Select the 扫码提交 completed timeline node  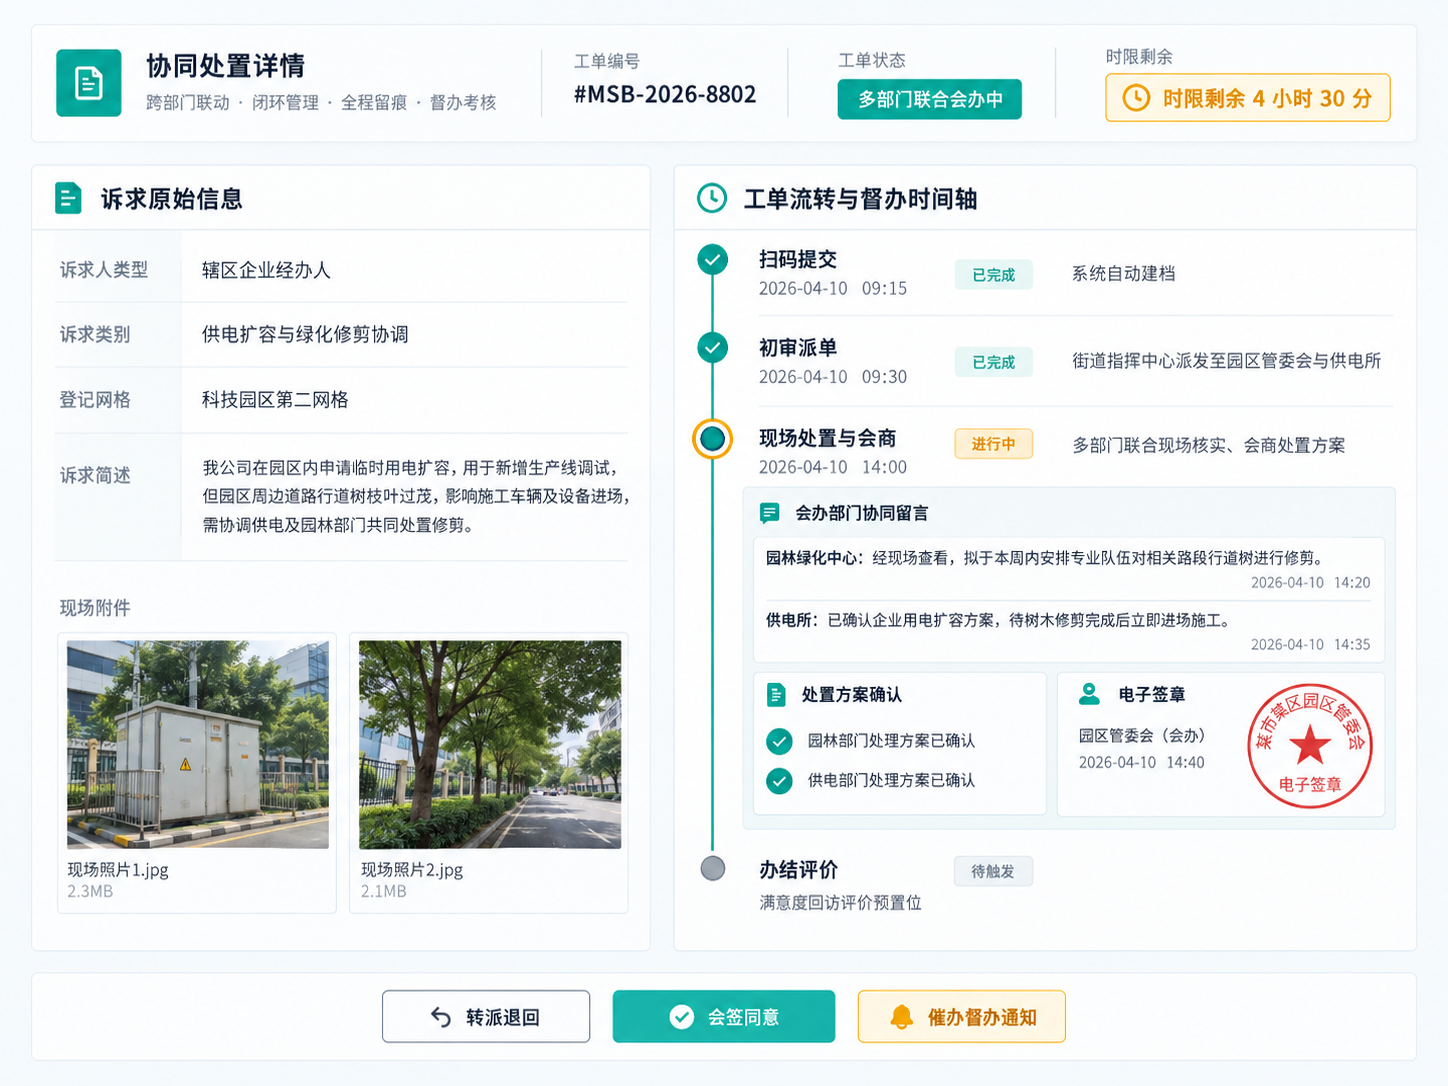712,260
